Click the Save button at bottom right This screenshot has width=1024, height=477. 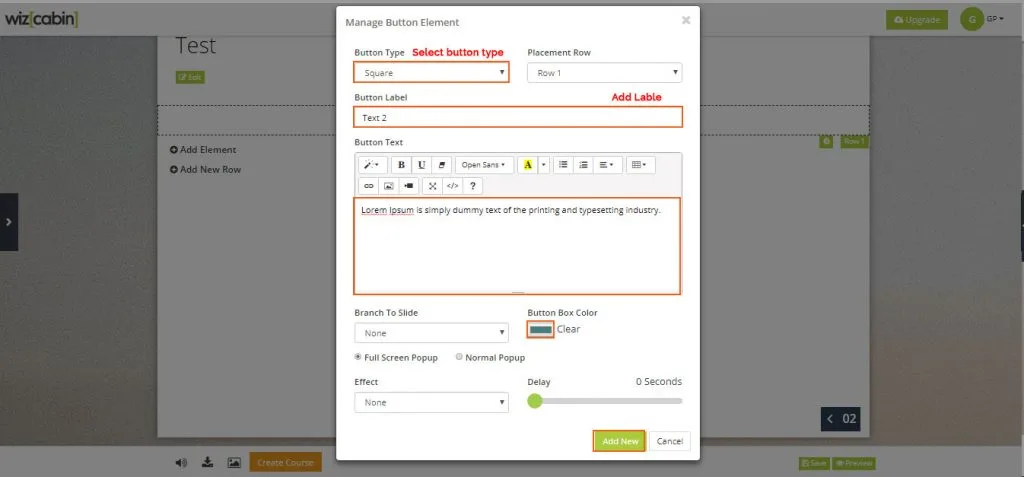(814, 463)
